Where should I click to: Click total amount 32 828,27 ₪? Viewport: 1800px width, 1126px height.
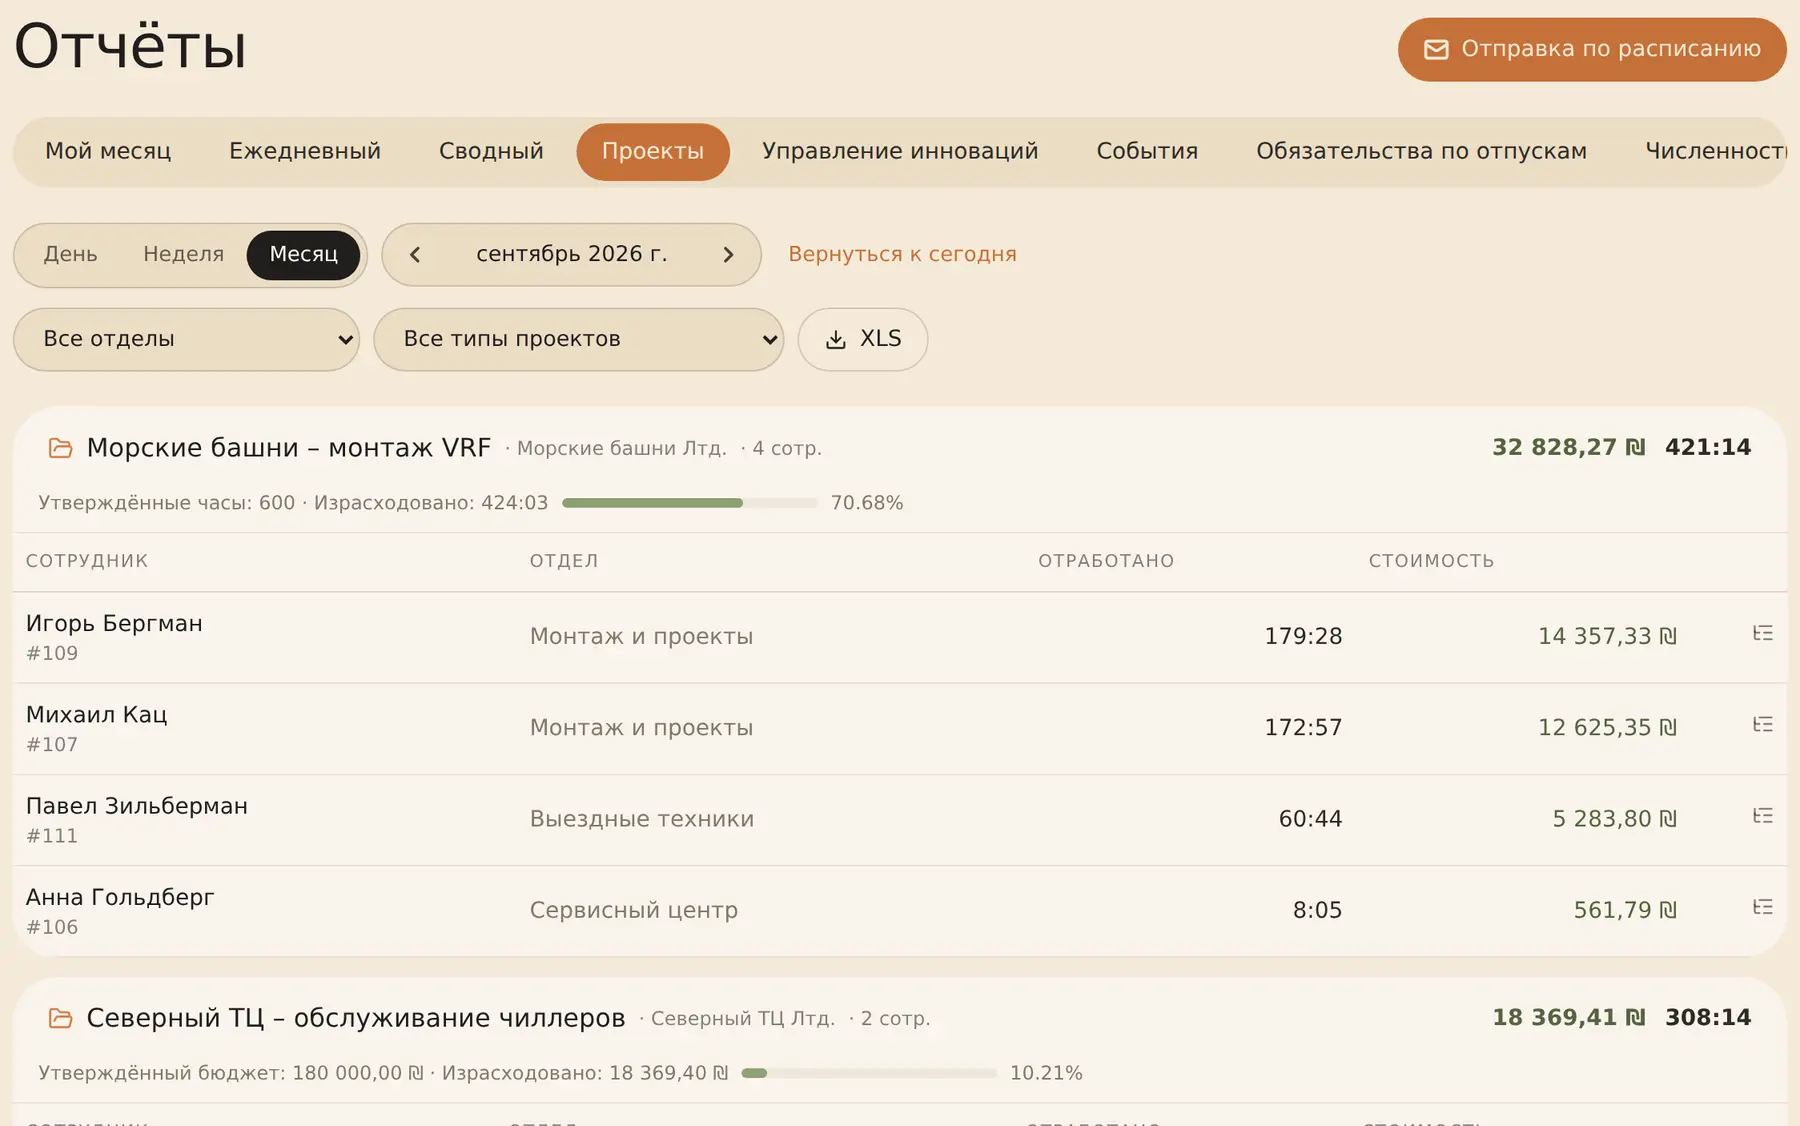[x=1568, y=447]
